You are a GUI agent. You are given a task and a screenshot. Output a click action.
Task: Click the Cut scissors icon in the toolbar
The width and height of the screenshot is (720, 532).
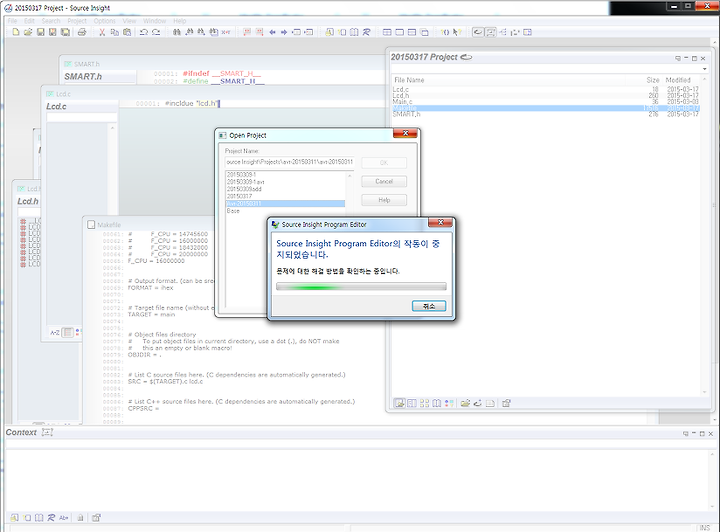click(102, 32)
